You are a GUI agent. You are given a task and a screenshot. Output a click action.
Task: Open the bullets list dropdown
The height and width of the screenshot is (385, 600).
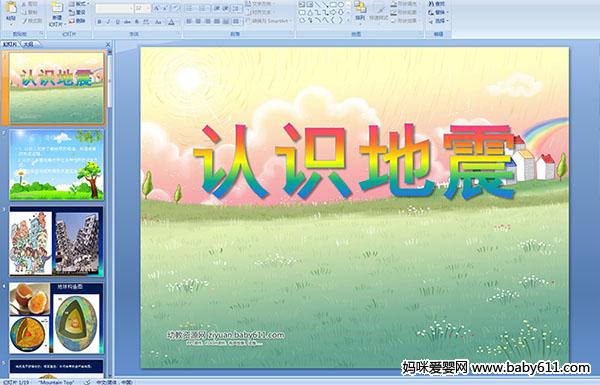tap(191, 8)
